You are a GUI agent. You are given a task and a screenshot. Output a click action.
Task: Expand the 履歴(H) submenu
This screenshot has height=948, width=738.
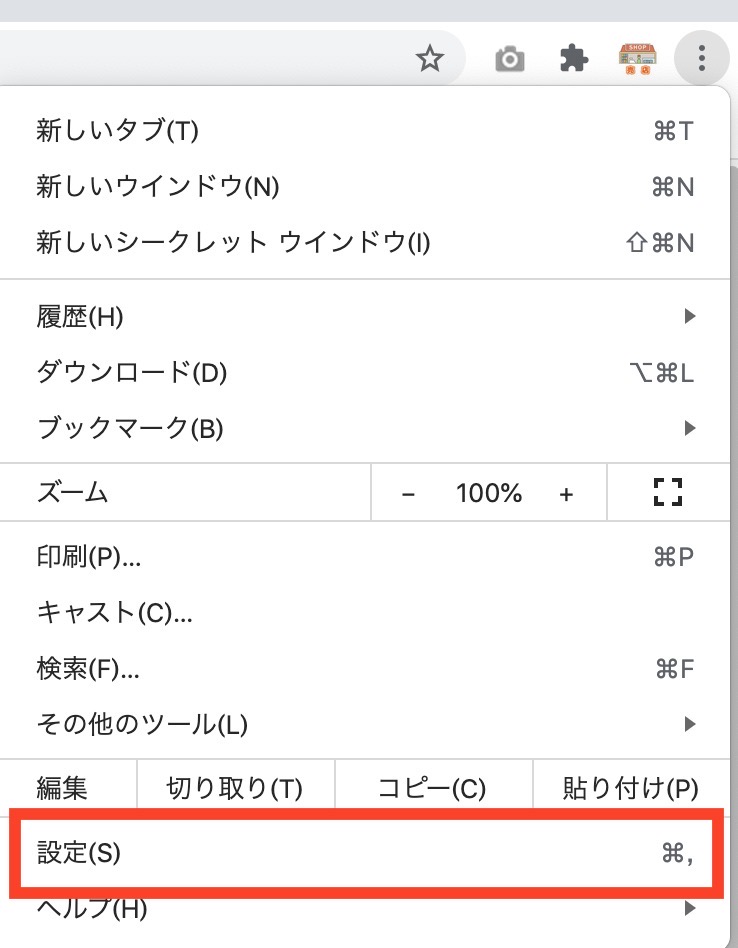80,317
